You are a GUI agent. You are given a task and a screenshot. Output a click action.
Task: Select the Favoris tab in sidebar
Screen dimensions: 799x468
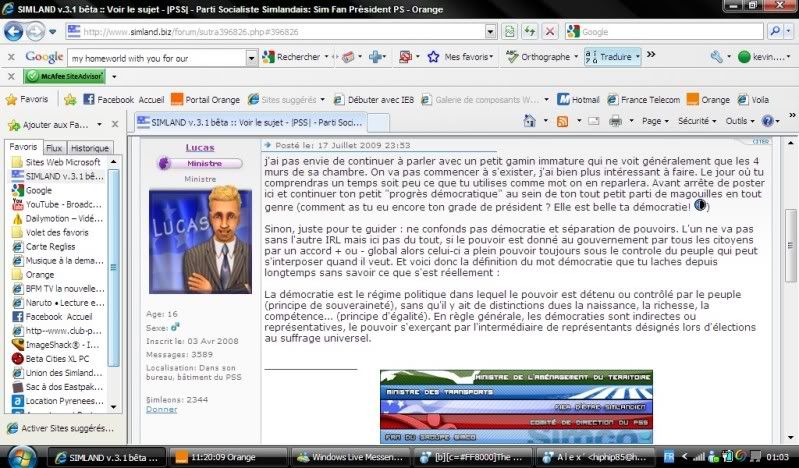(x=23, y=147)
